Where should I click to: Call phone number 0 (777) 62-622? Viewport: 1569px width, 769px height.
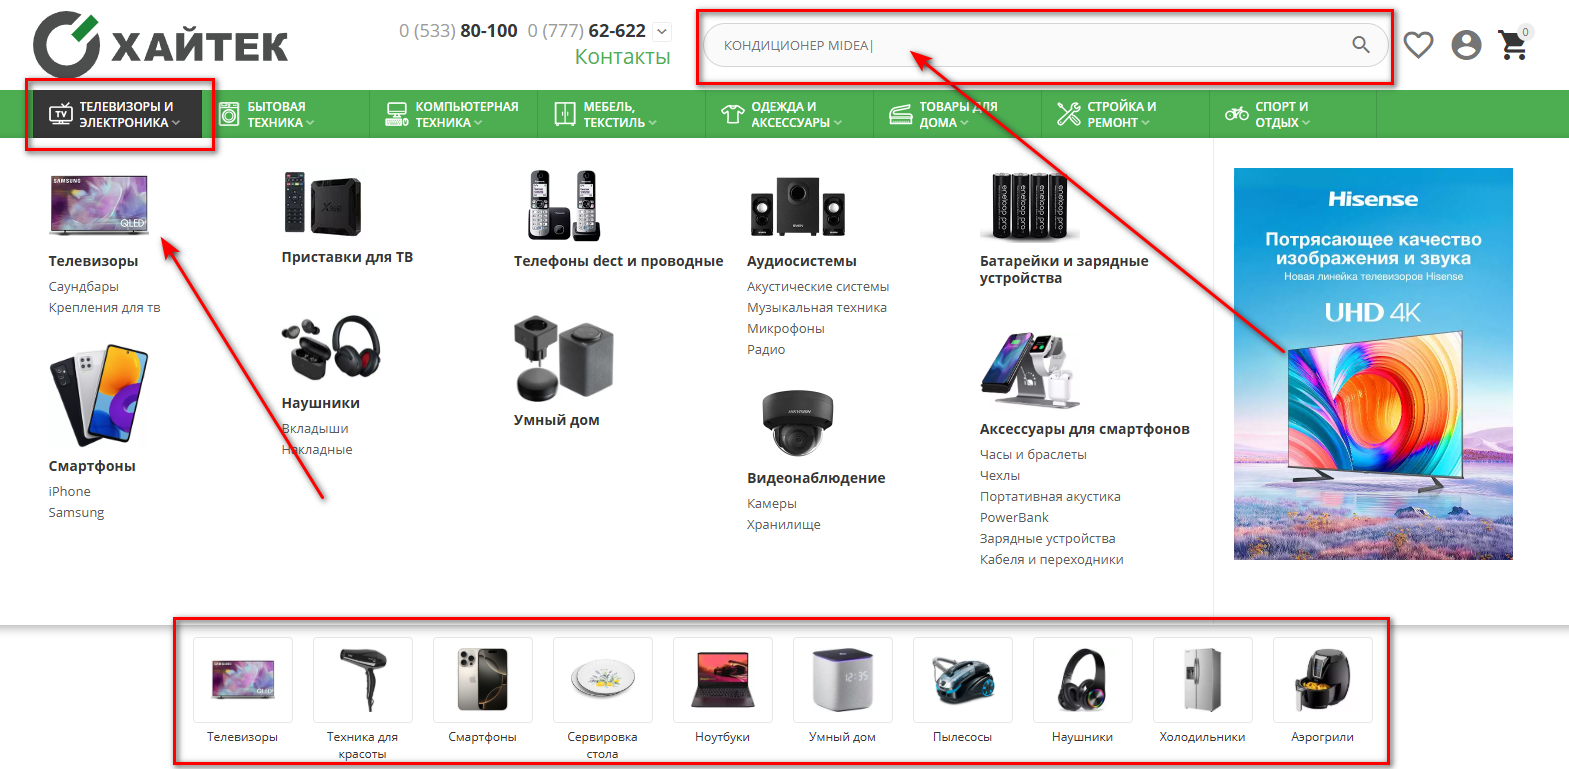coord(587,31)
